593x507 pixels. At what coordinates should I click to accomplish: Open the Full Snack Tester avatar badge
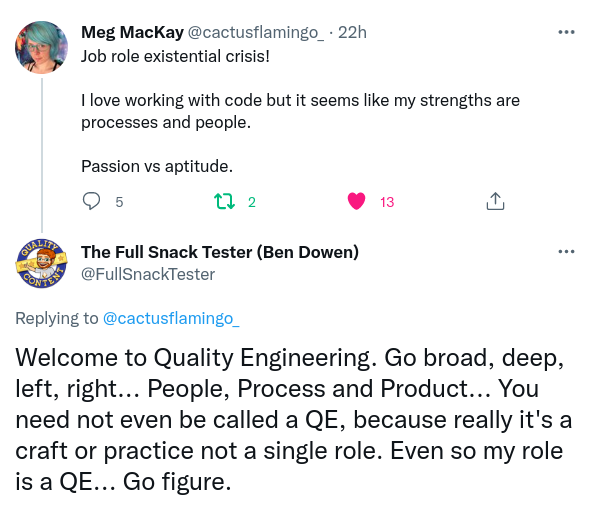click(x=42, y=264)
